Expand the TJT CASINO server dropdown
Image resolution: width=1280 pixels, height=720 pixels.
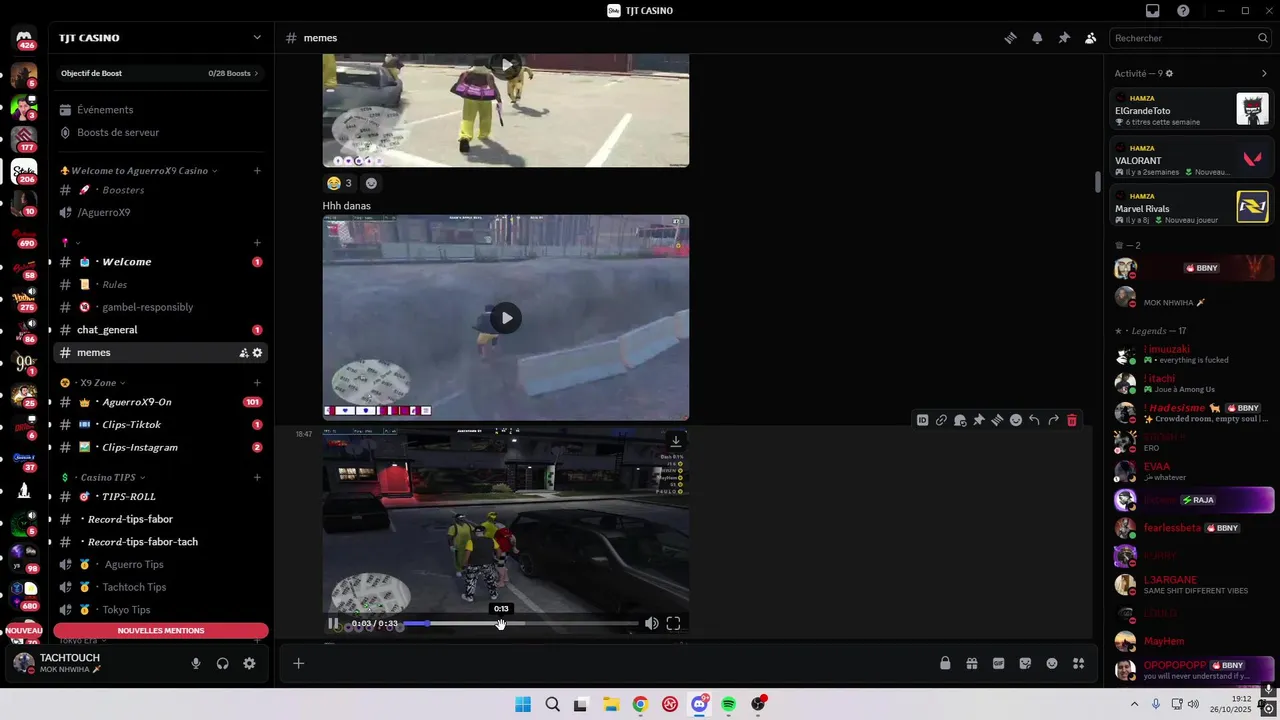[x=257, y=38]
